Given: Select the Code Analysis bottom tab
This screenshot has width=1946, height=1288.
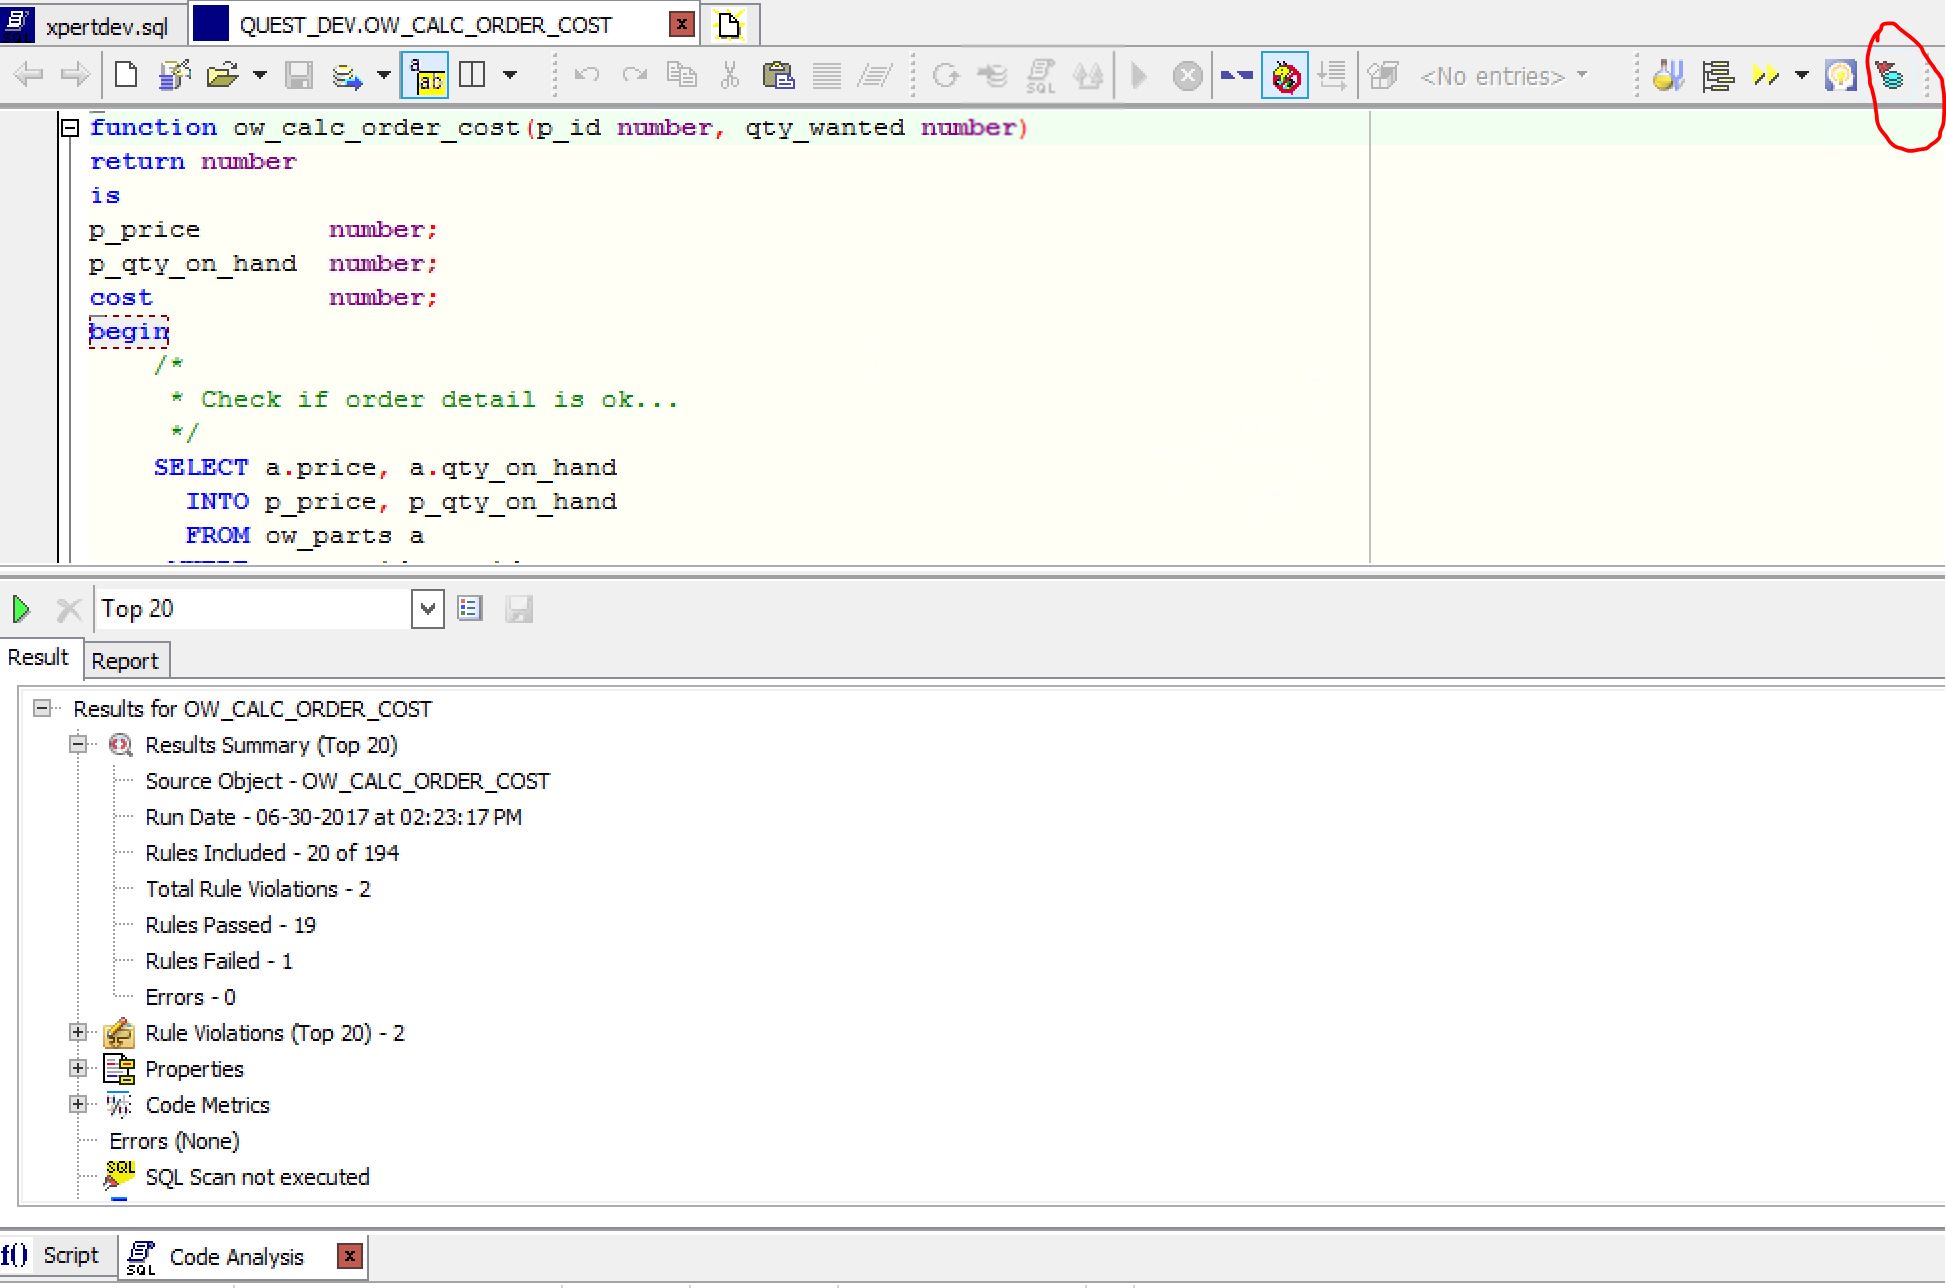Looking at the screenshot, I should coord(236,1257).
